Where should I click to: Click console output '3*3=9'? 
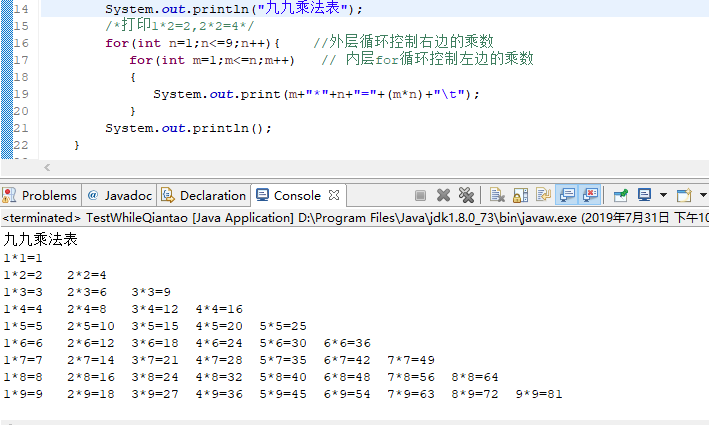click(151, 292)
